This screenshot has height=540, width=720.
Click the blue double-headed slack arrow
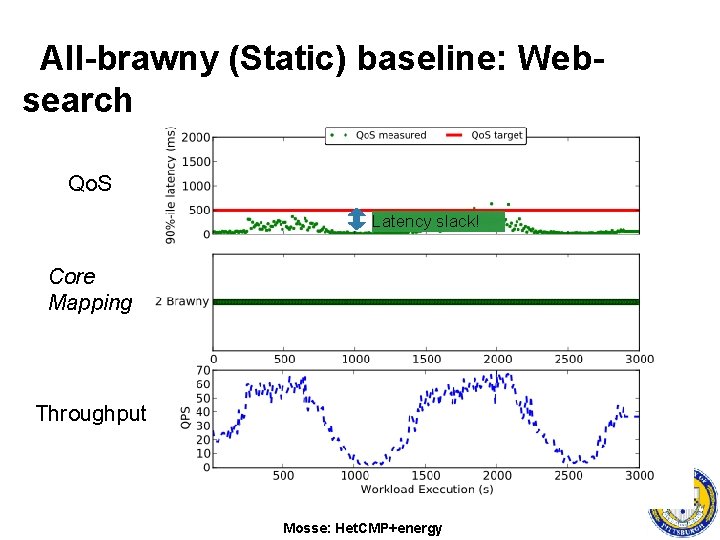pos(357,219)
